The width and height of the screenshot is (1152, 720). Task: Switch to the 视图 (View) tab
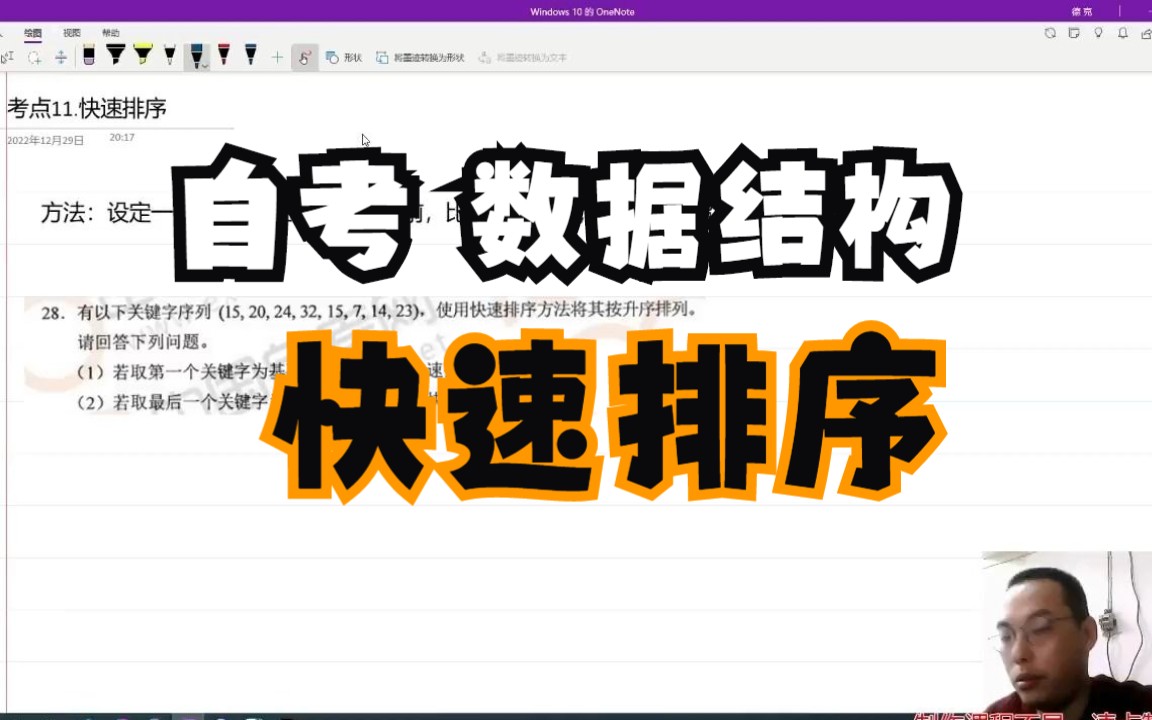pyautogui.click(x=70, y=32)
